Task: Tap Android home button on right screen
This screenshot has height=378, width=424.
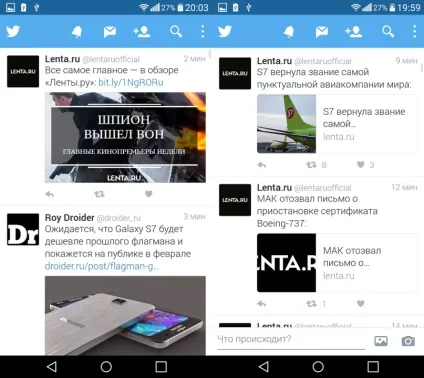Action: click(x=318, y=367)
